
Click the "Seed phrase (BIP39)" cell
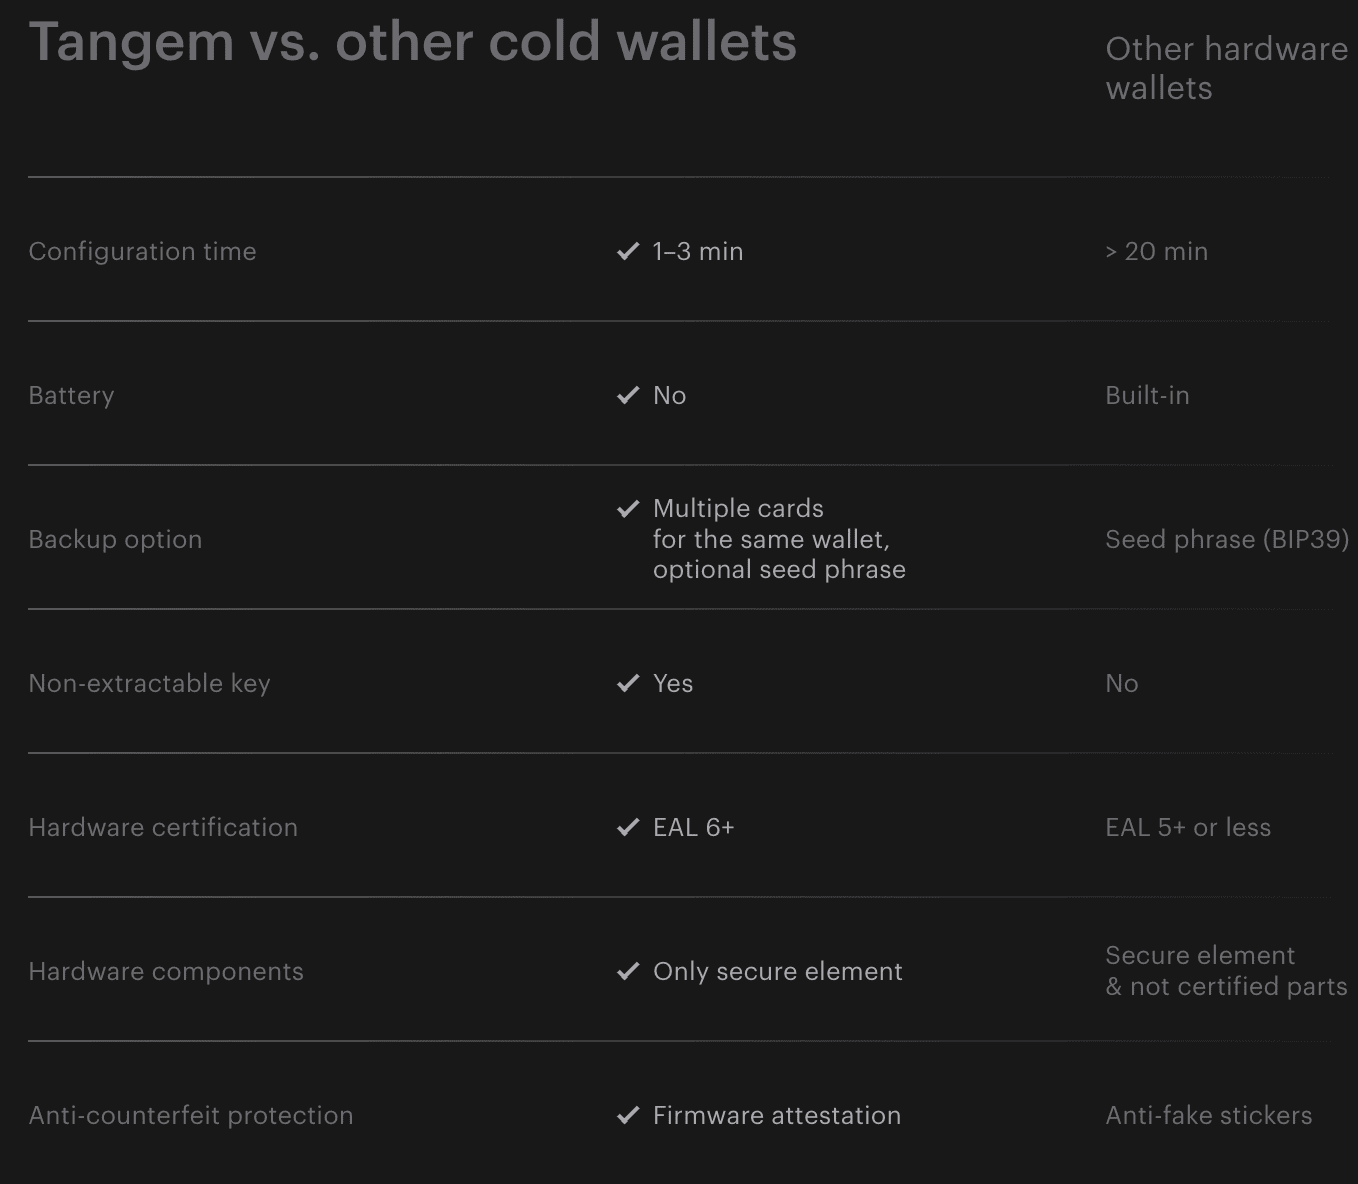tap(1227, 539)
